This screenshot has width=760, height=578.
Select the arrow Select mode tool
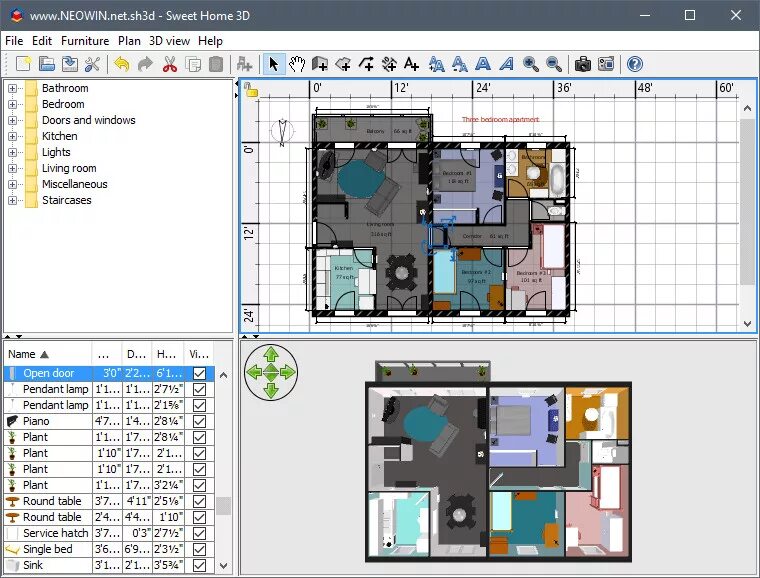(274, 64)
